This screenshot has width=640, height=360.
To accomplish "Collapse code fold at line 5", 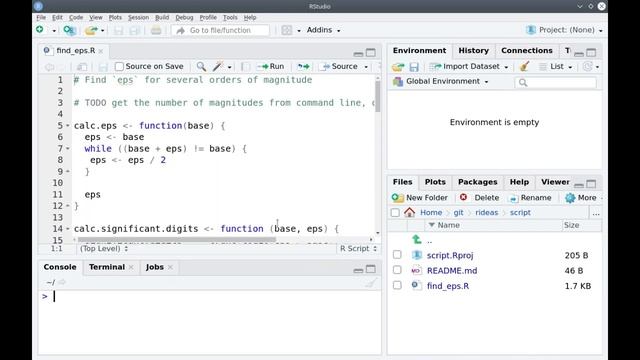I will pyautogui.click(x=68, y=126).
